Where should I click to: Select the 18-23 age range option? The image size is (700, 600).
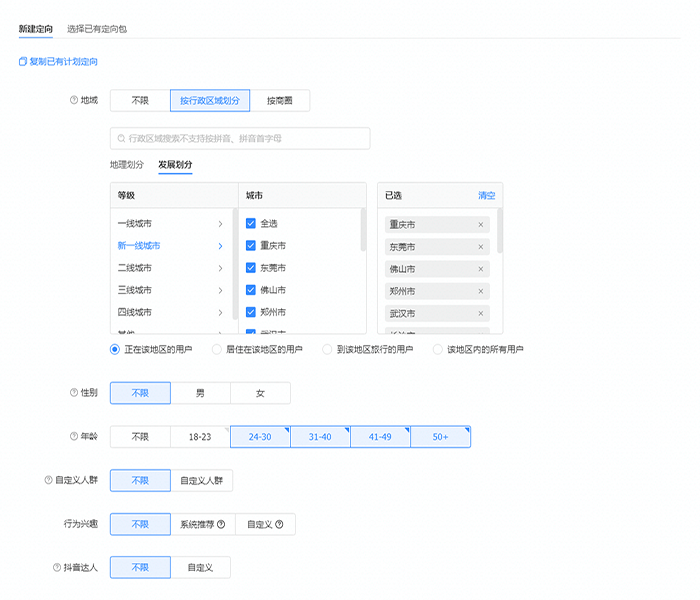coord(200,437)
